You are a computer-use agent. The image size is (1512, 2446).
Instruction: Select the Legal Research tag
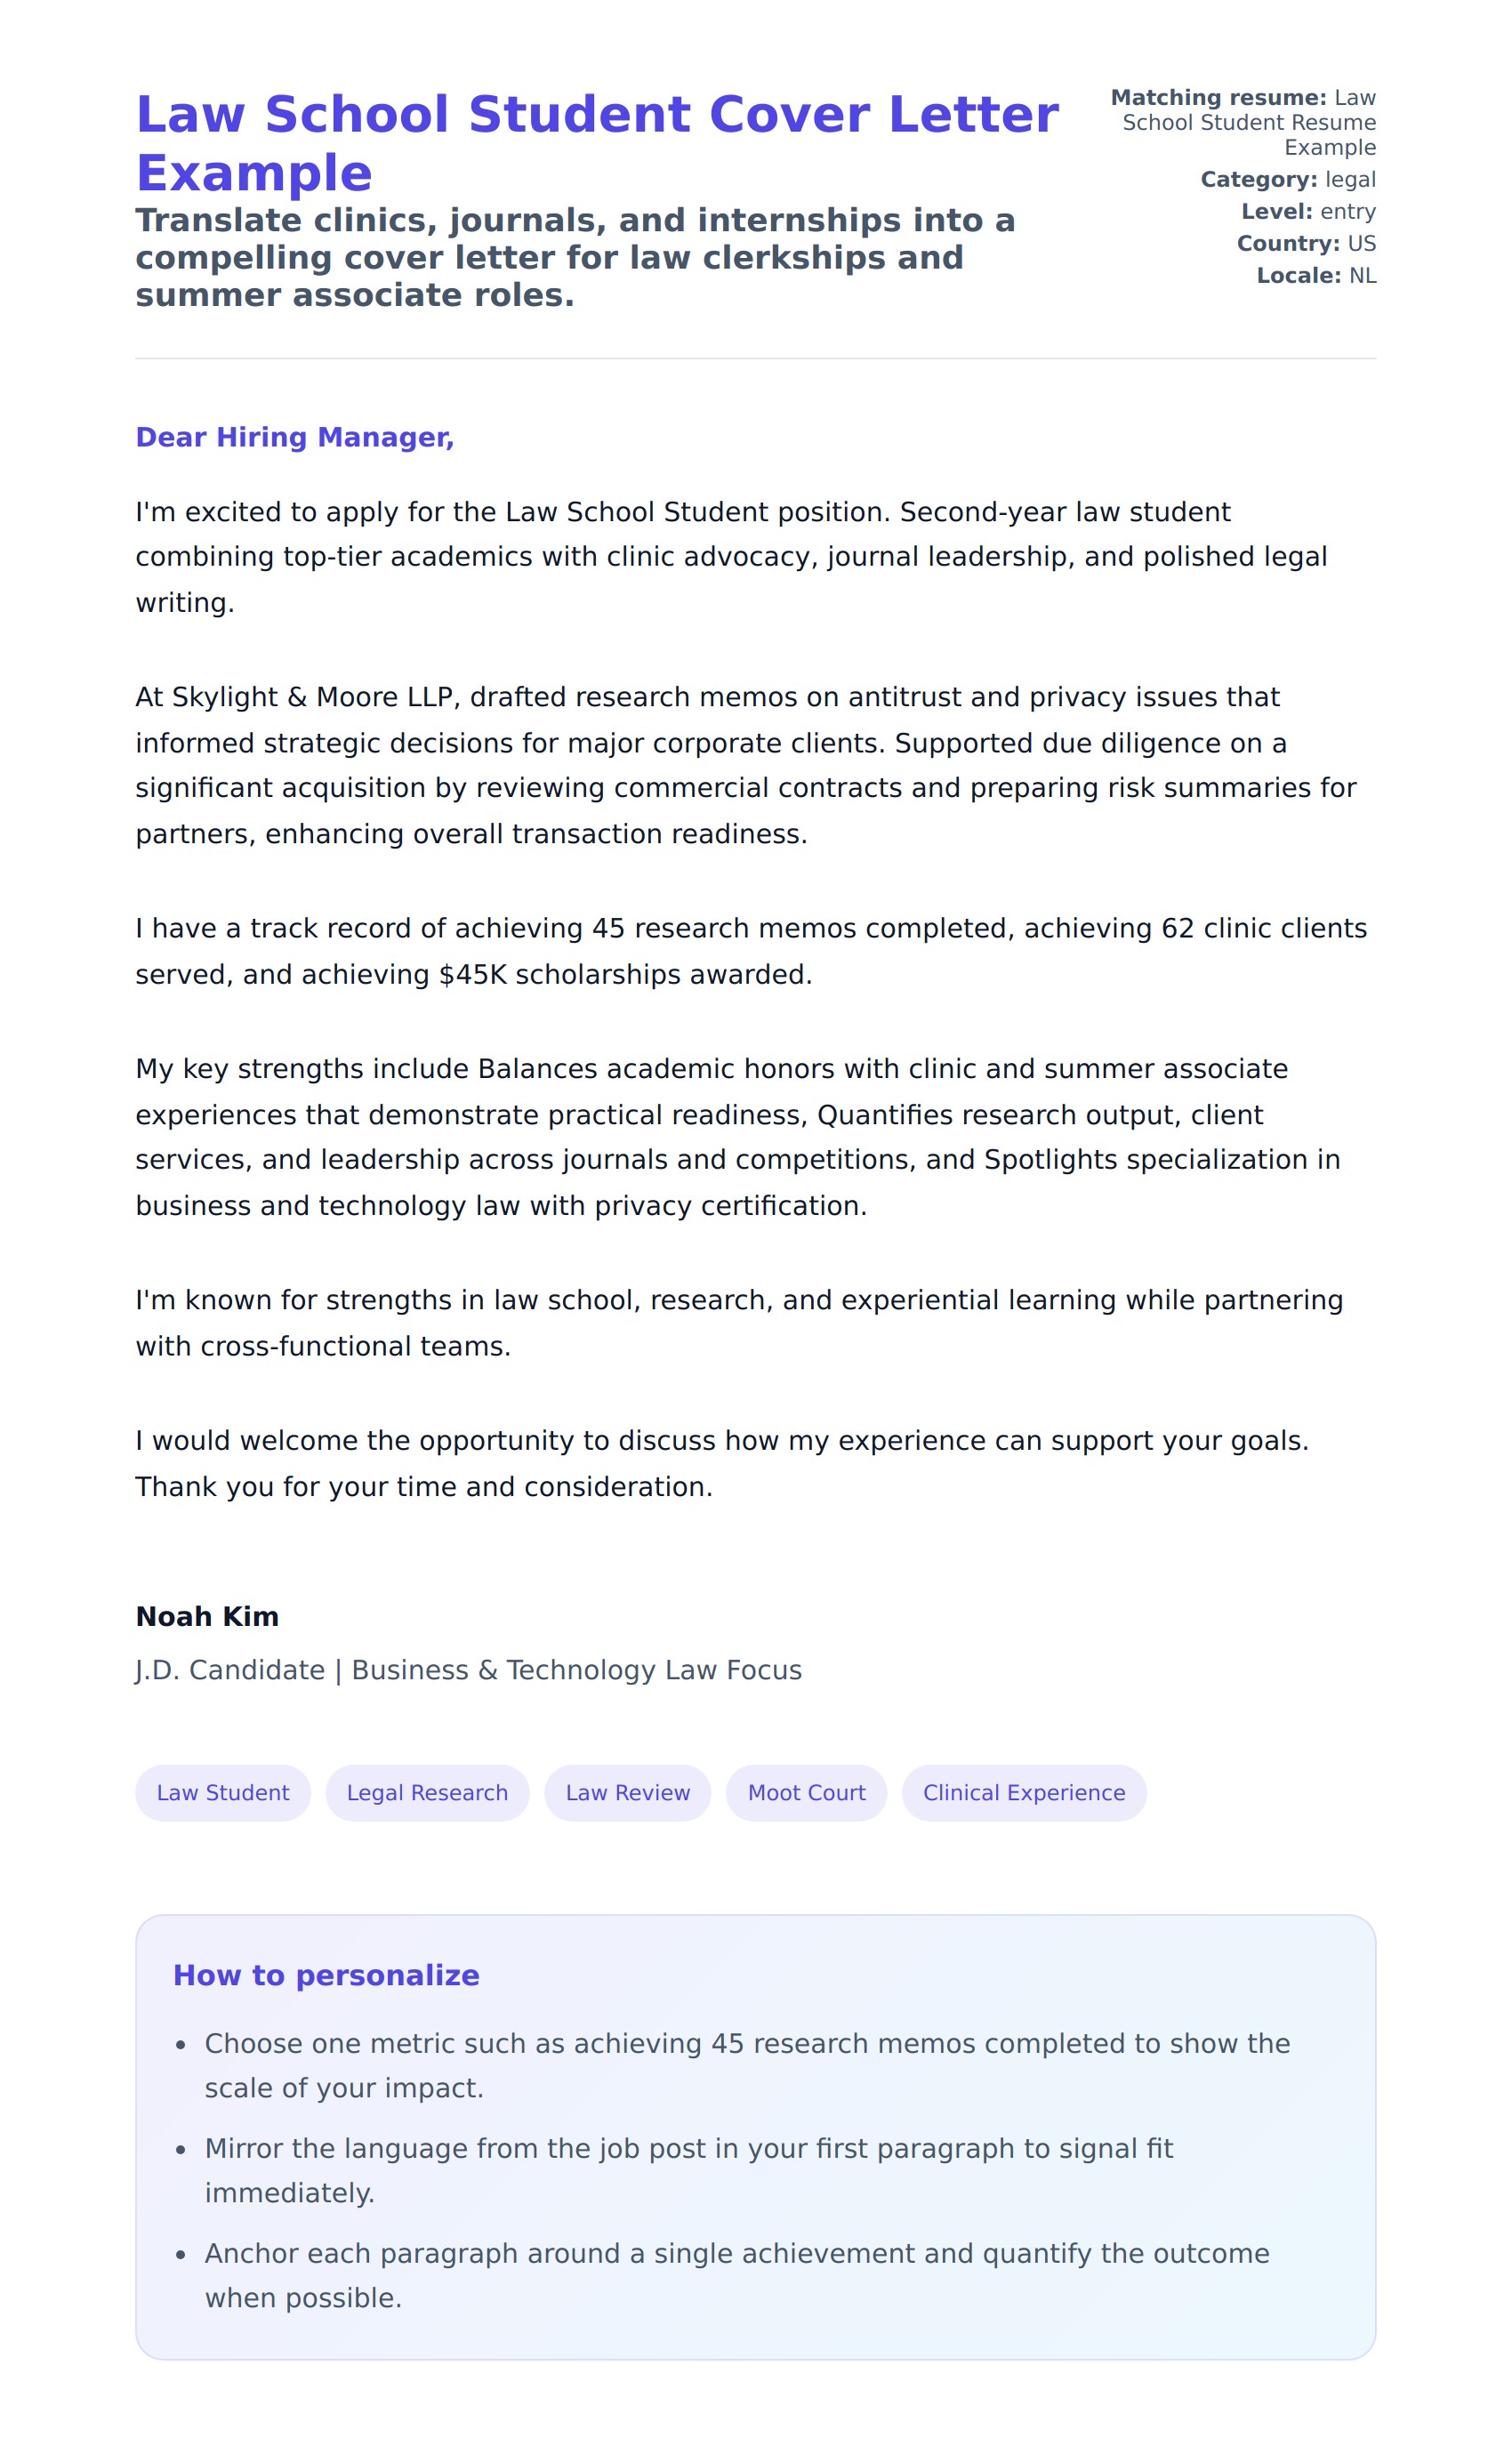coord(427,1793)
